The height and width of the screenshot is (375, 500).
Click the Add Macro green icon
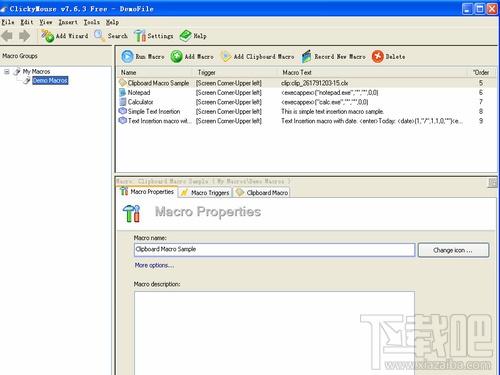coord(176,56)
